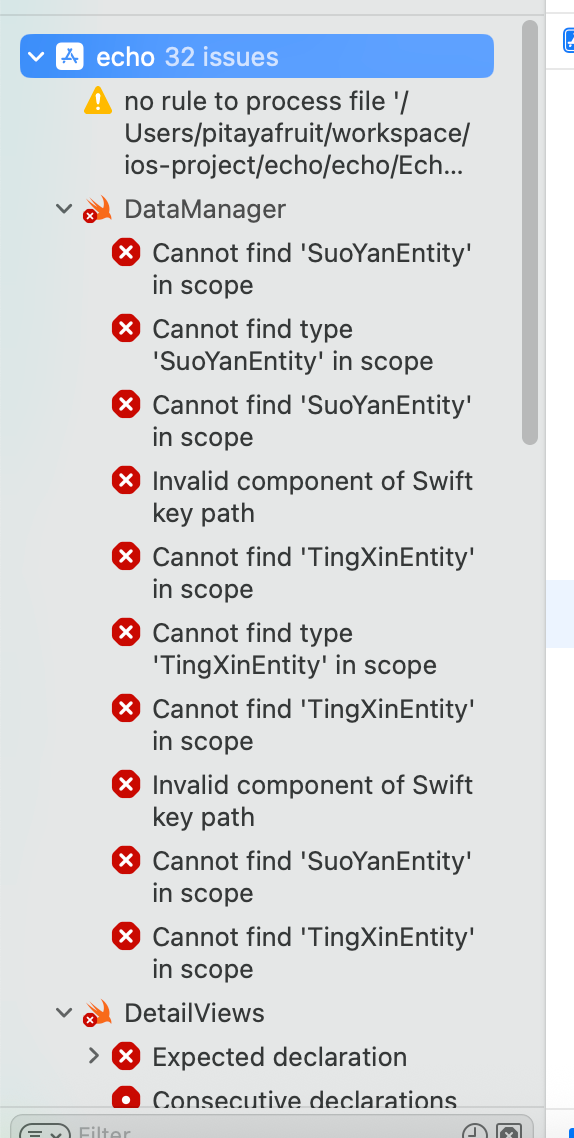Click the filter options icon in filter bar
This screenshot has height=1138, width=574.
click(44, 1132)
